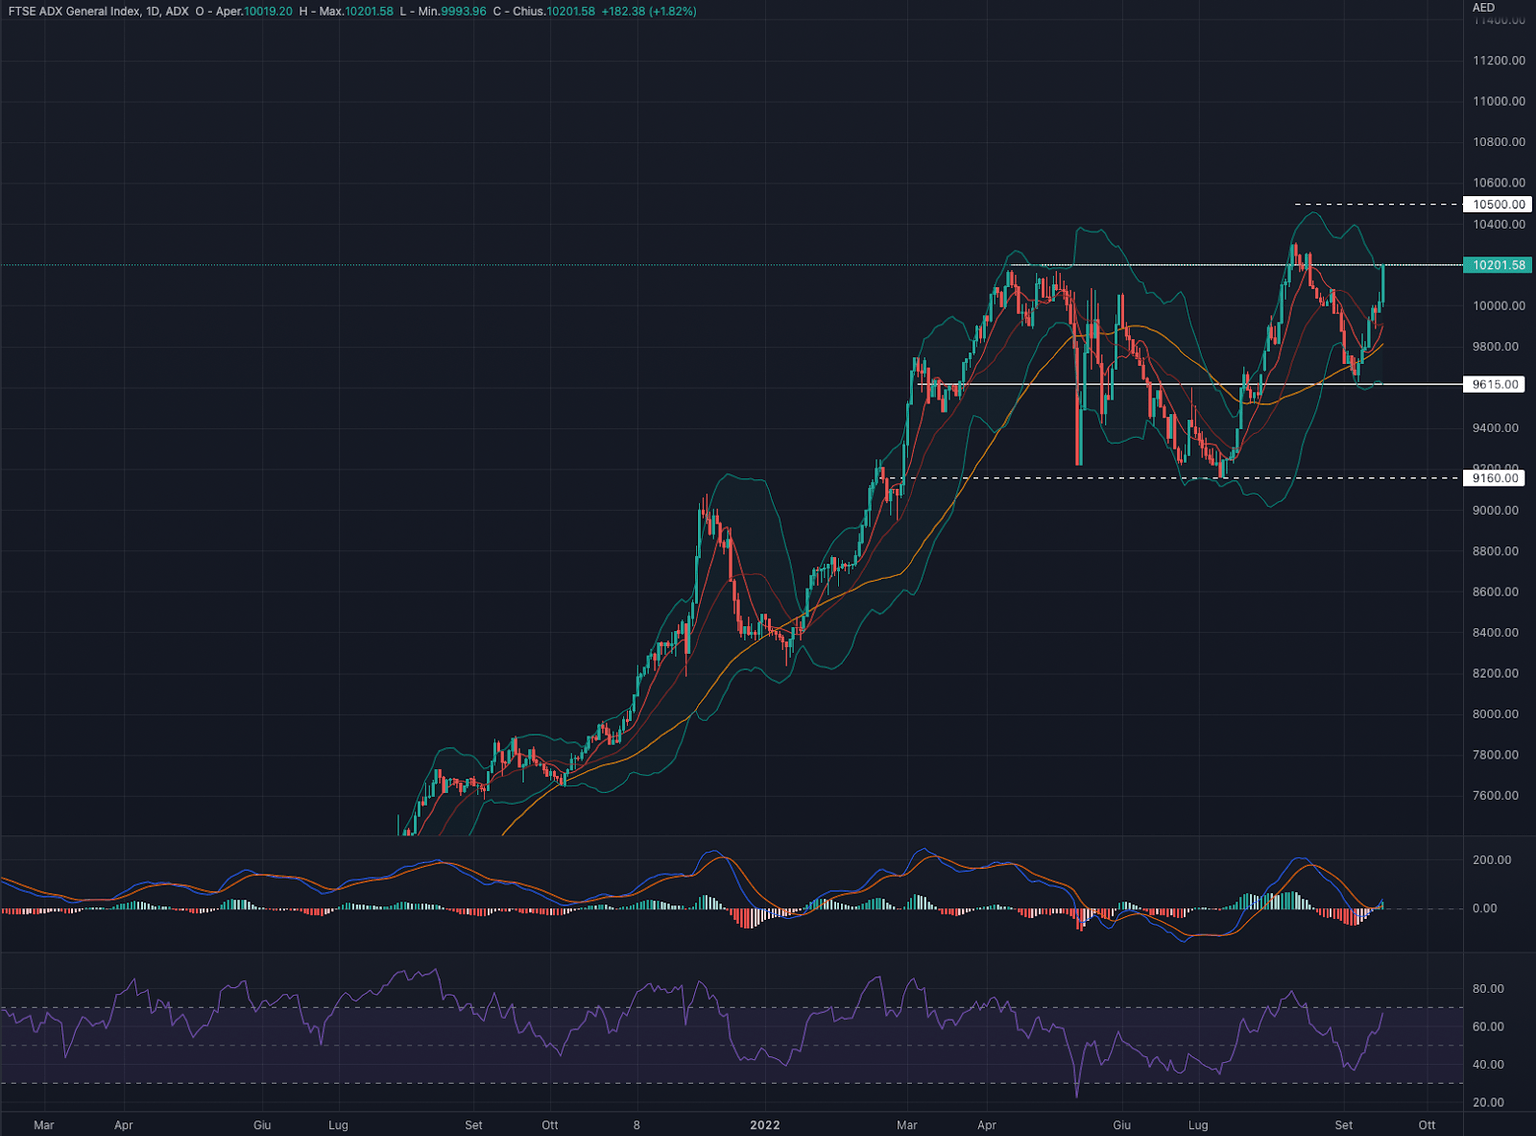The height and width of the screenshot is (1136, 1536).
Task: Click the low value Min.9993.96
Action: point(453,11)
